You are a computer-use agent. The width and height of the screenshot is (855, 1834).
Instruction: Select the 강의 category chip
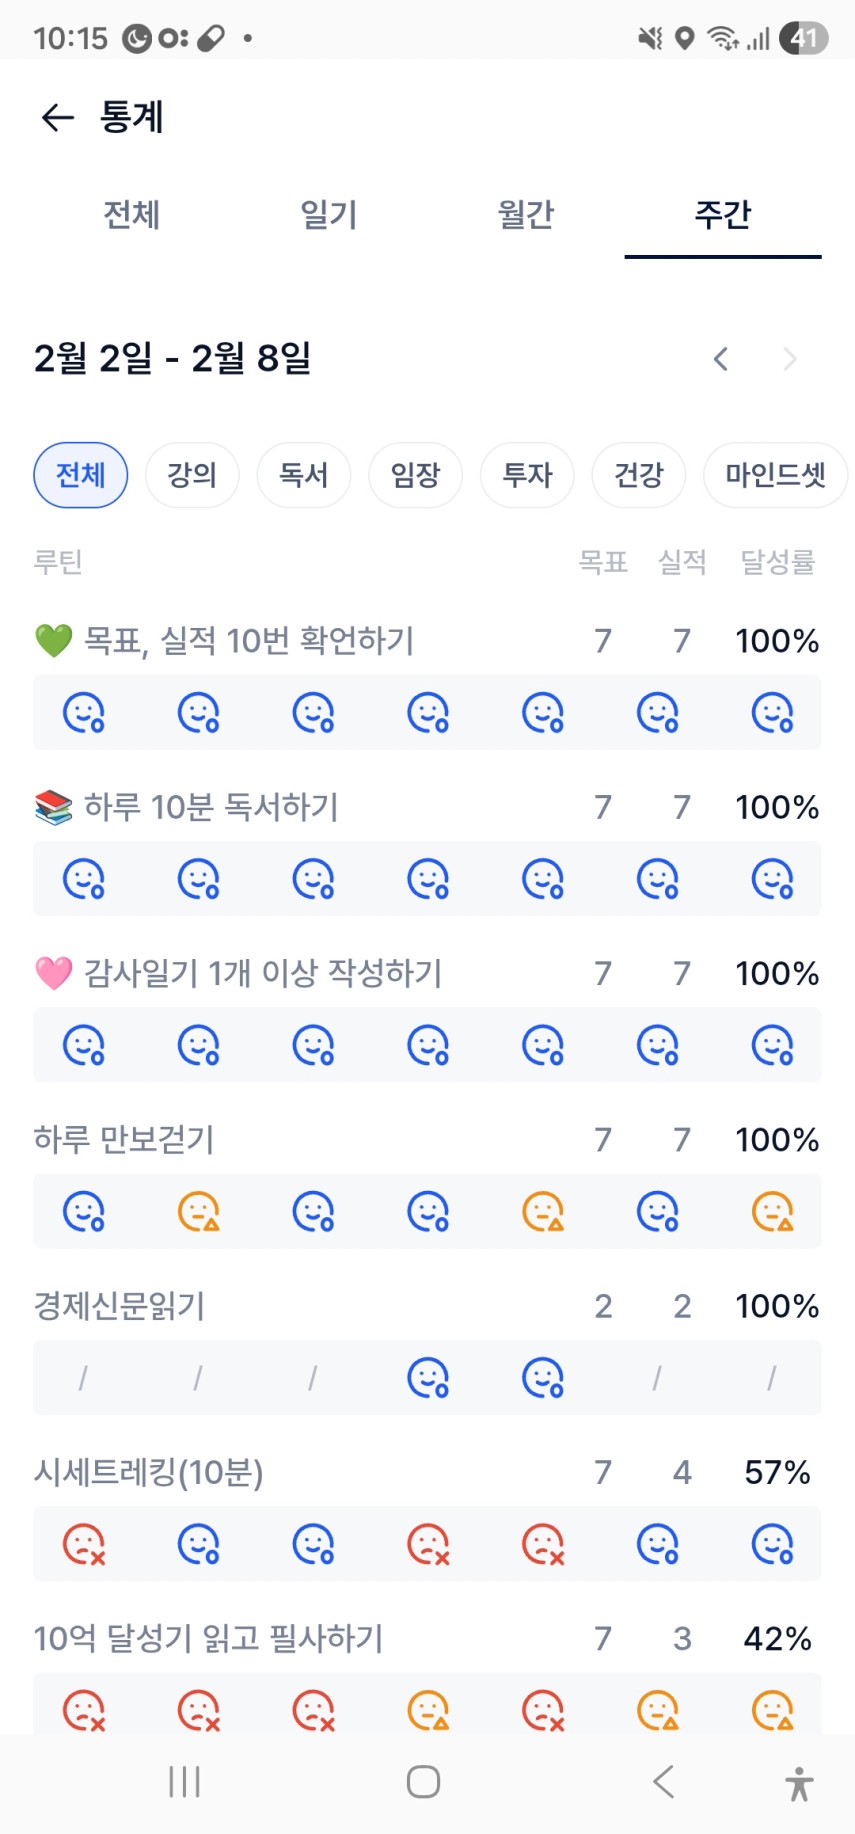(x=192, y=475)
